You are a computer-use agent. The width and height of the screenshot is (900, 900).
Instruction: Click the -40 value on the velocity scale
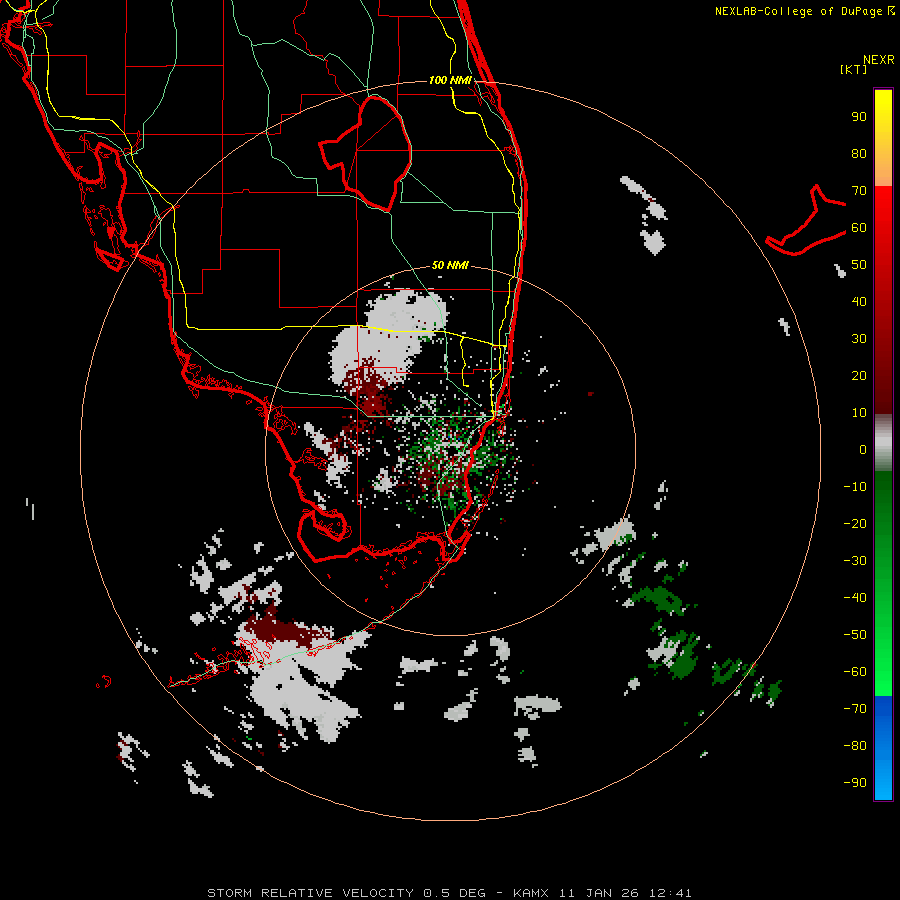click(855, 598)
